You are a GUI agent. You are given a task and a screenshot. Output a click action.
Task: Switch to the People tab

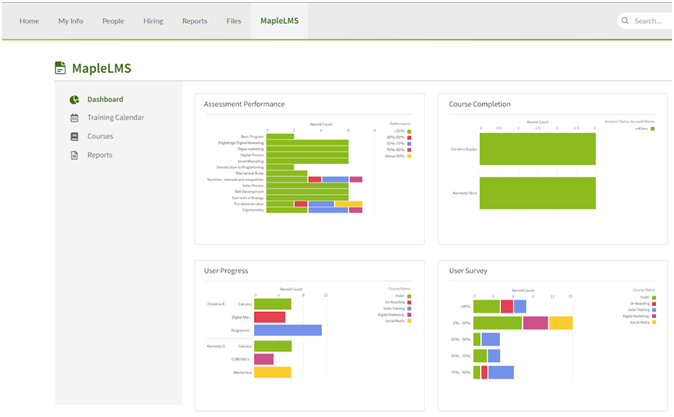click(113, 21)
